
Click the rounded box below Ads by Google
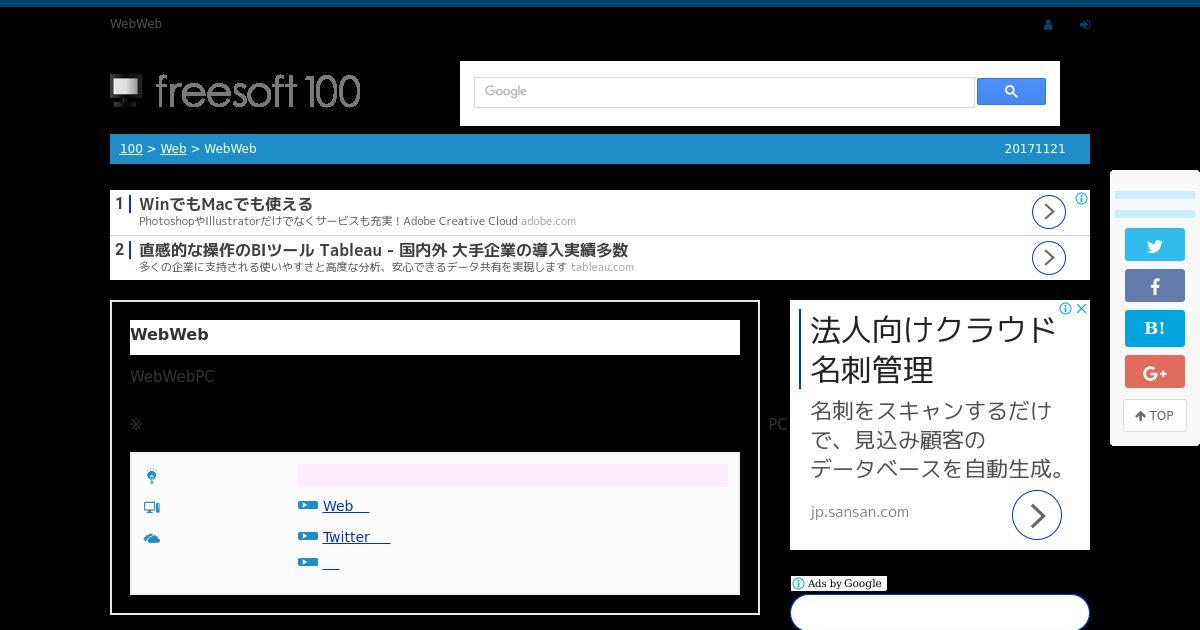pyautogui.click(x=940, y=612)
